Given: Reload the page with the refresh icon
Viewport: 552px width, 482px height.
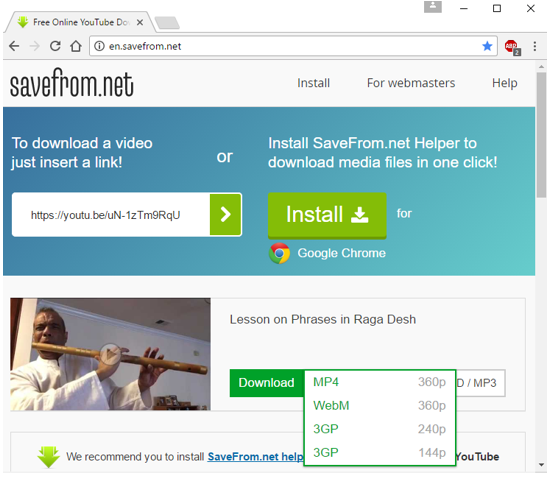Looking at the screenshot, I should [x=55, y=46].
